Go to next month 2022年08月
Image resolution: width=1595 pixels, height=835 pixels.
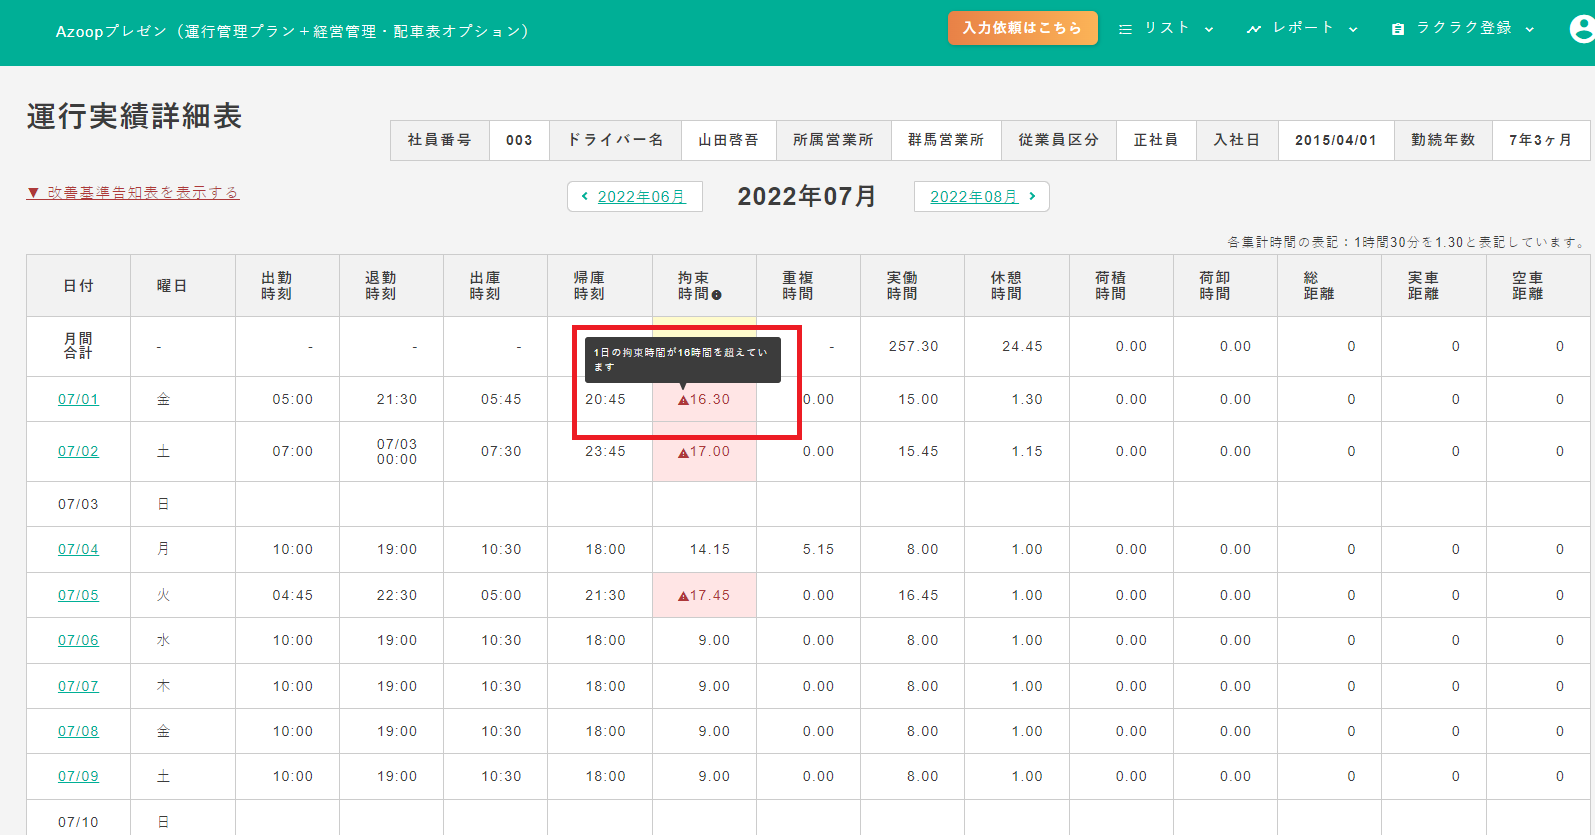pyautogui.click(x=981, y=197)
